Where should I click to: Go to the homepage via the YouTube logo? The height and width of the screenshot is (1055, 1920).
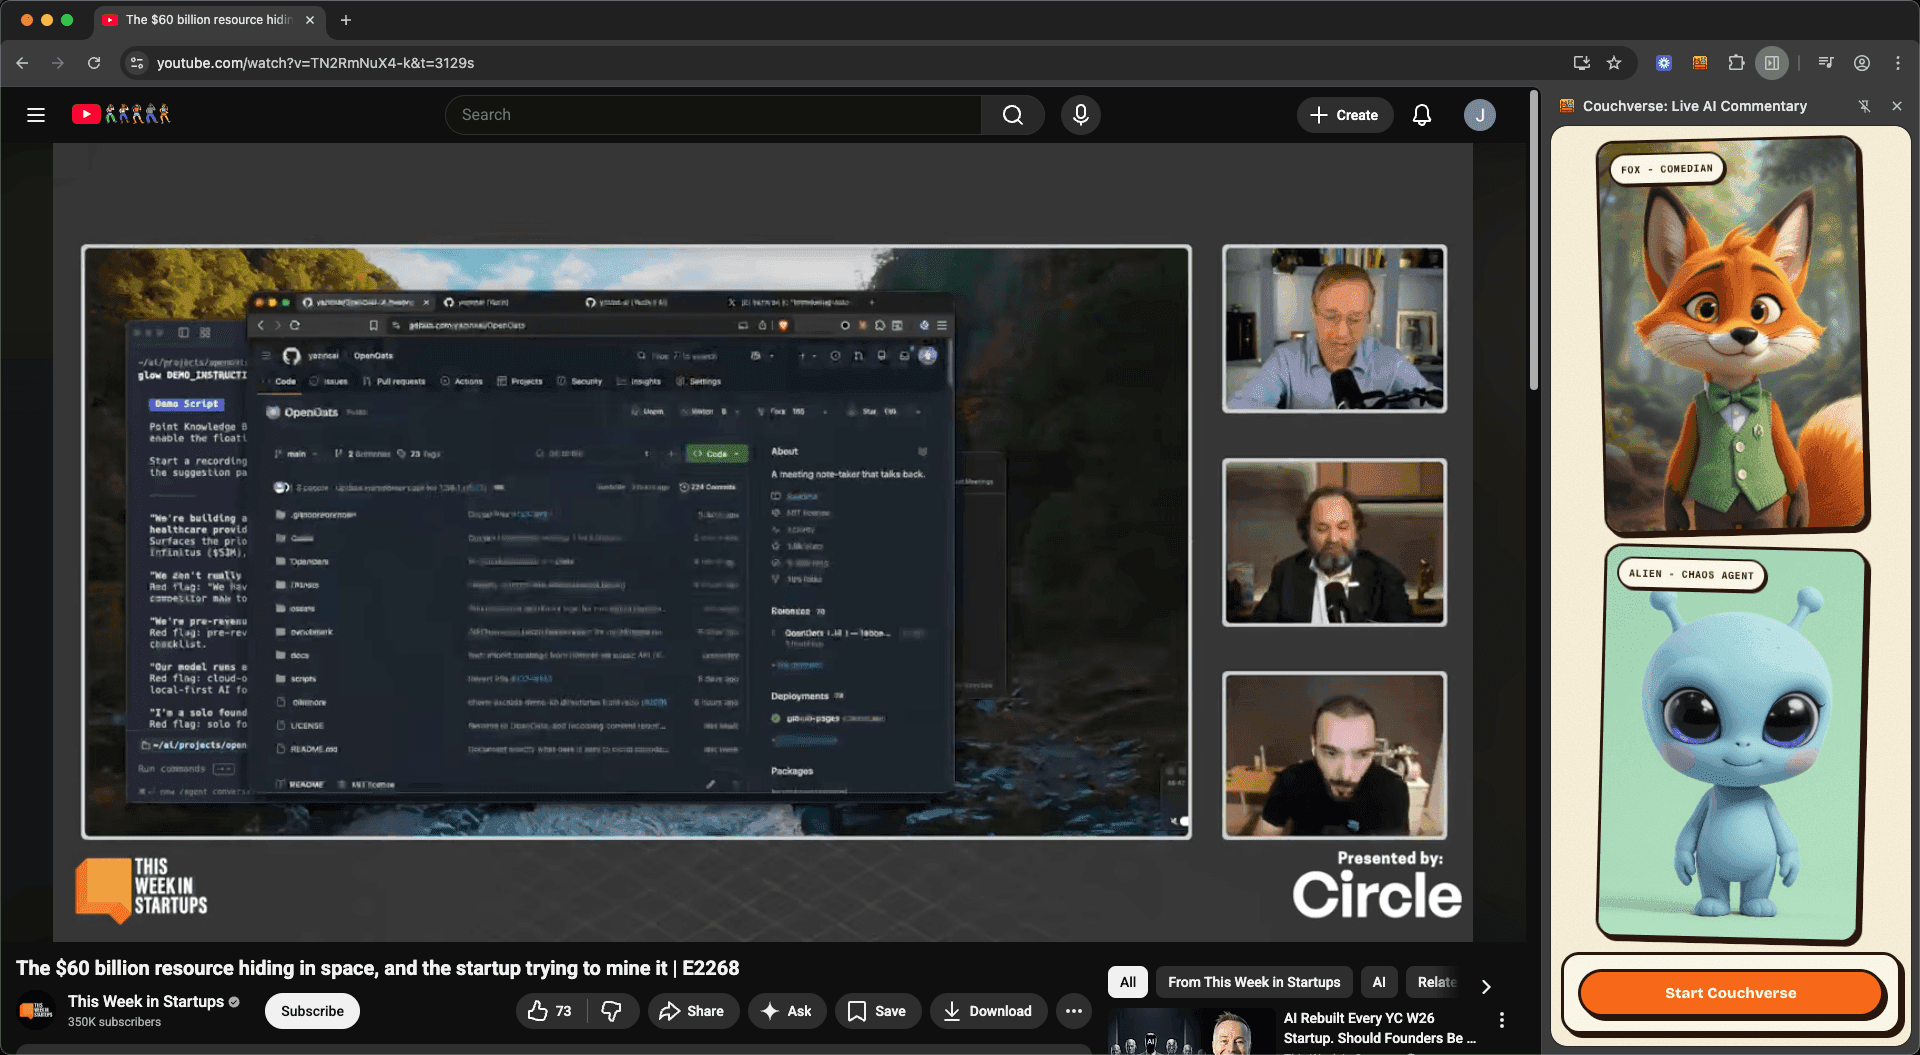(x=87, y=113)
